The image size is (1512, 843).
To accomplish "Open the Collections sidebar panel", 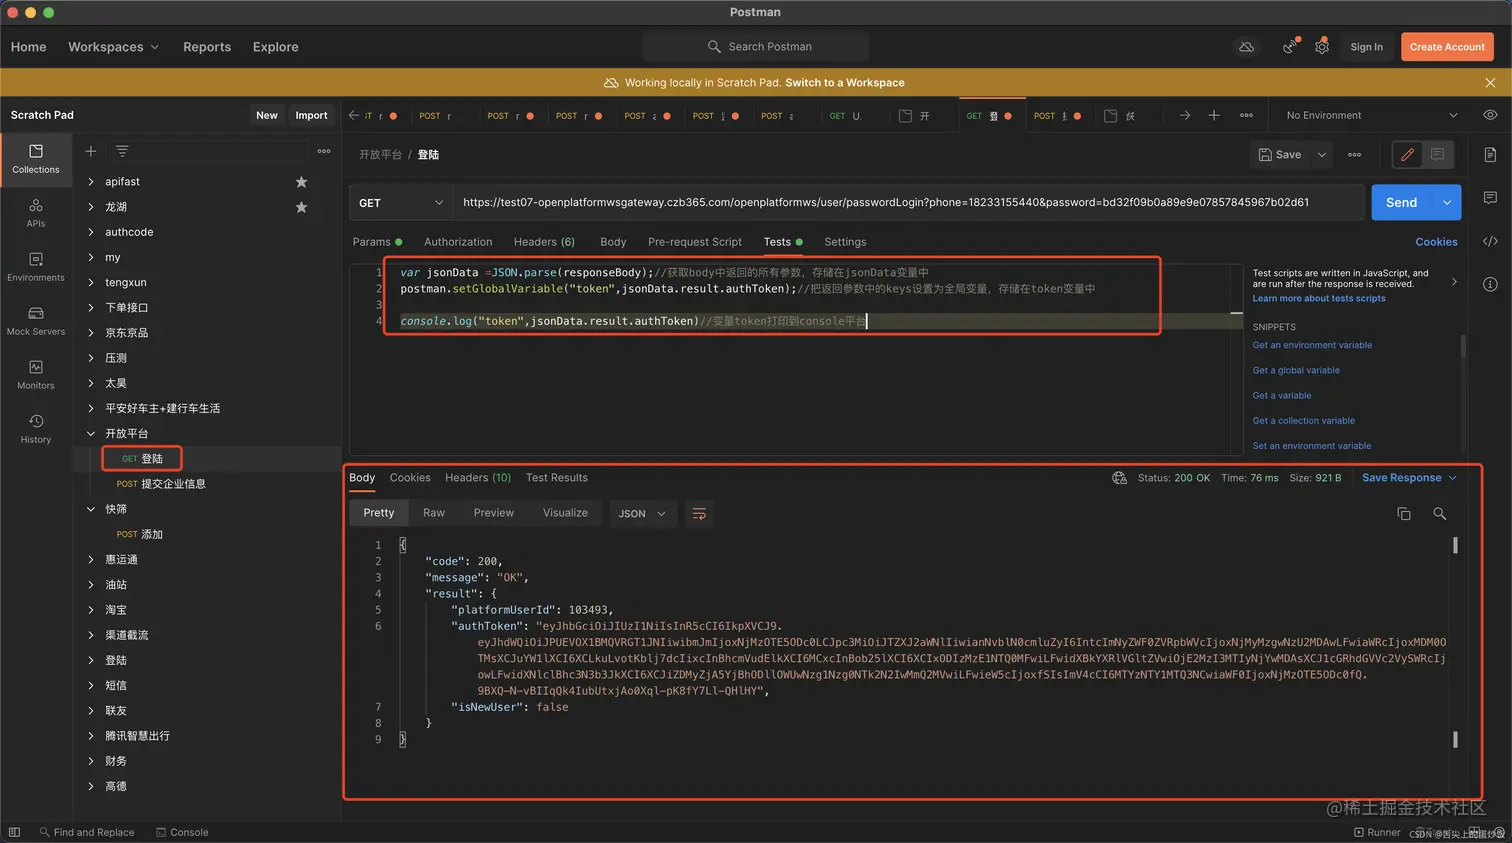I will 36,159.
